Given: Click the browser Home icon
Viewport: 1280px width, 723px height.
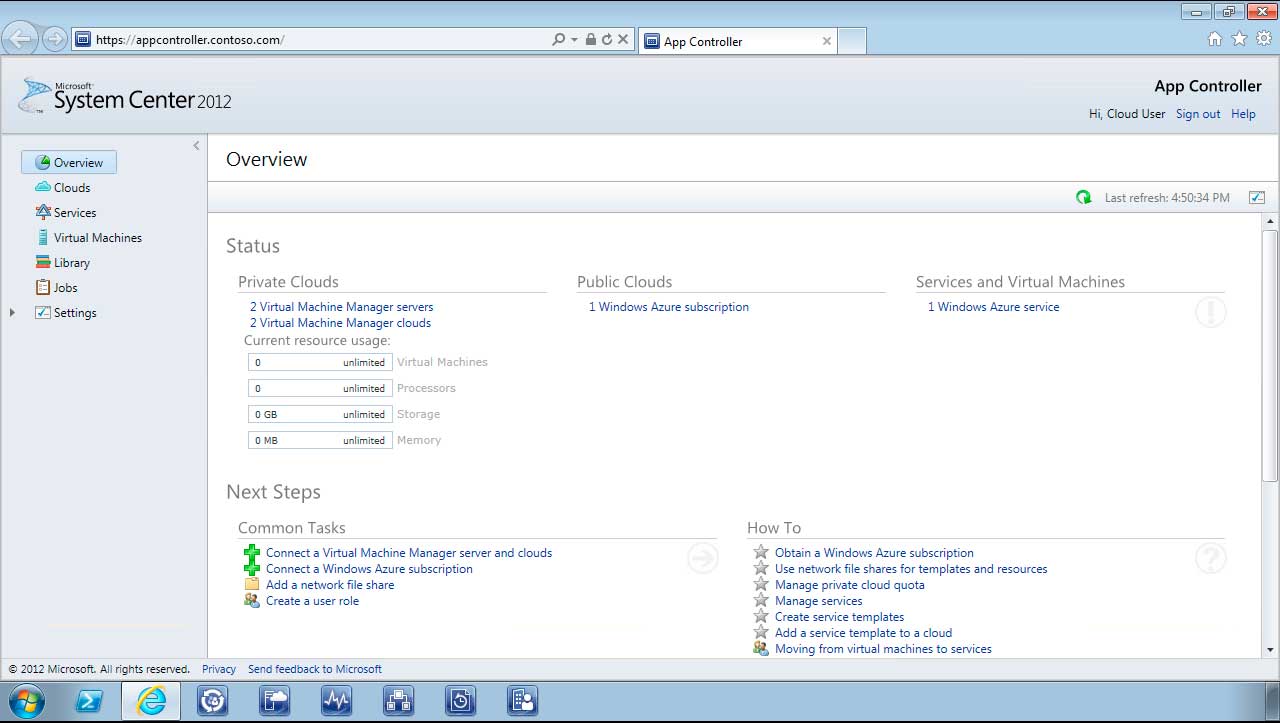Looking at the screenshot, I should click(1215, 39).
